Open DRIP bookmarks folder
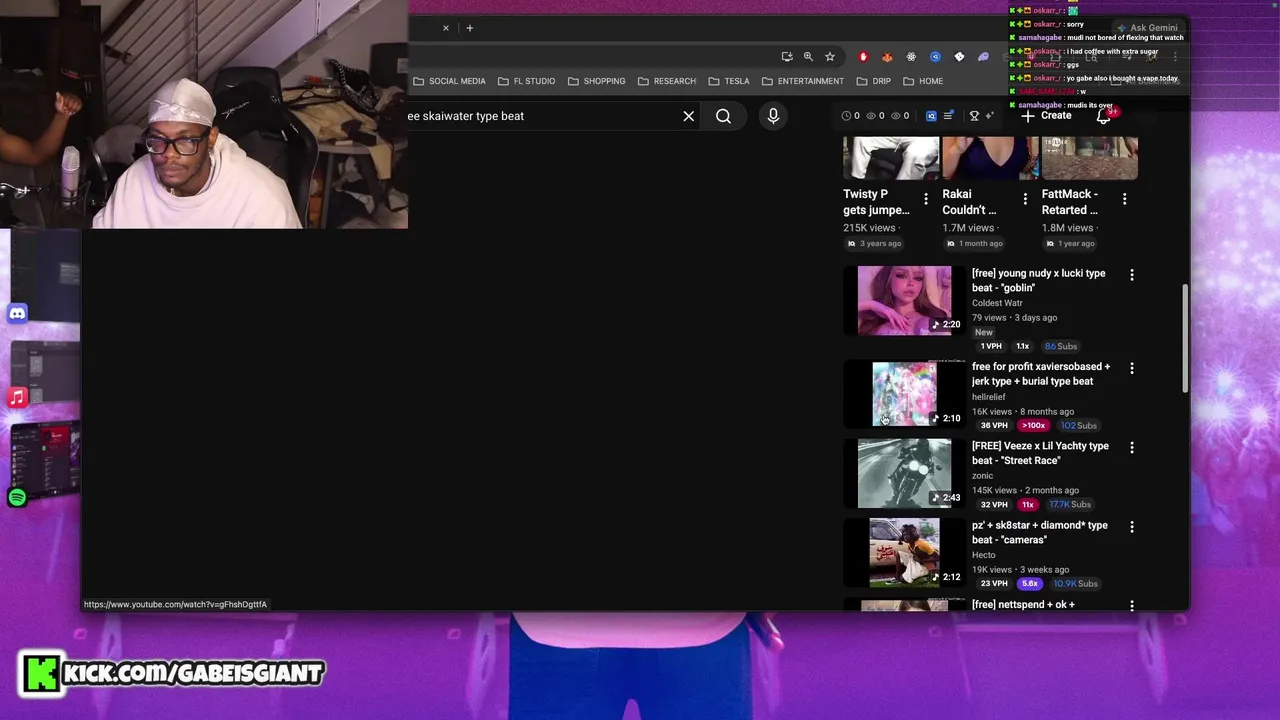This screenshot has width=1280, height=720. 874,81
